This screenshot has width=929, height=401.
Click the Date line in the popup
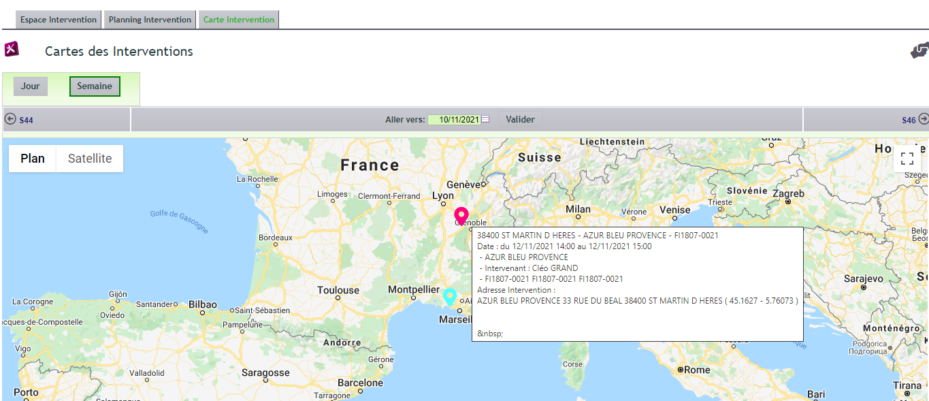[564, 246]
